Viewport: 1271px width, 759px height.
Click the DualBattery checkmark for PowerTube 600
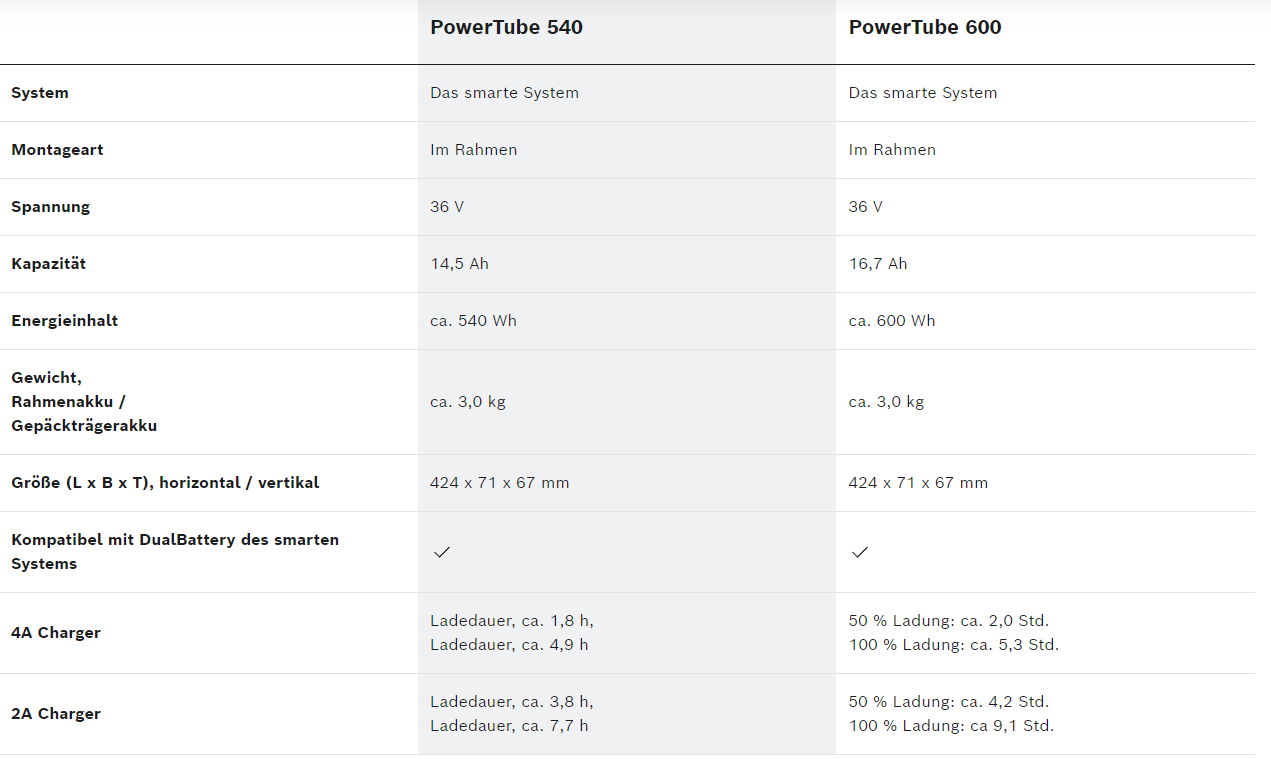pos(860,552)
